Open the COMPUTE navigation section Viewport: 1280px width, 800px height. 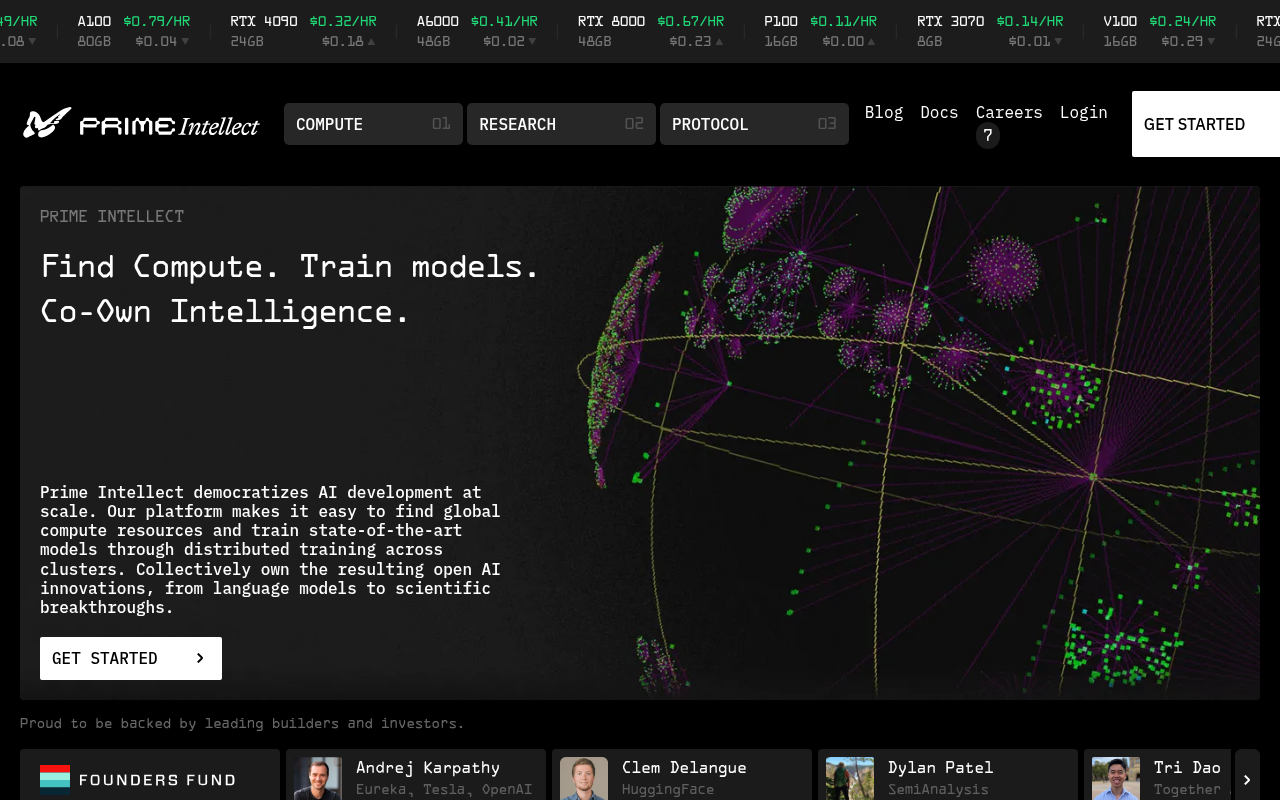(x=373, y=124)
